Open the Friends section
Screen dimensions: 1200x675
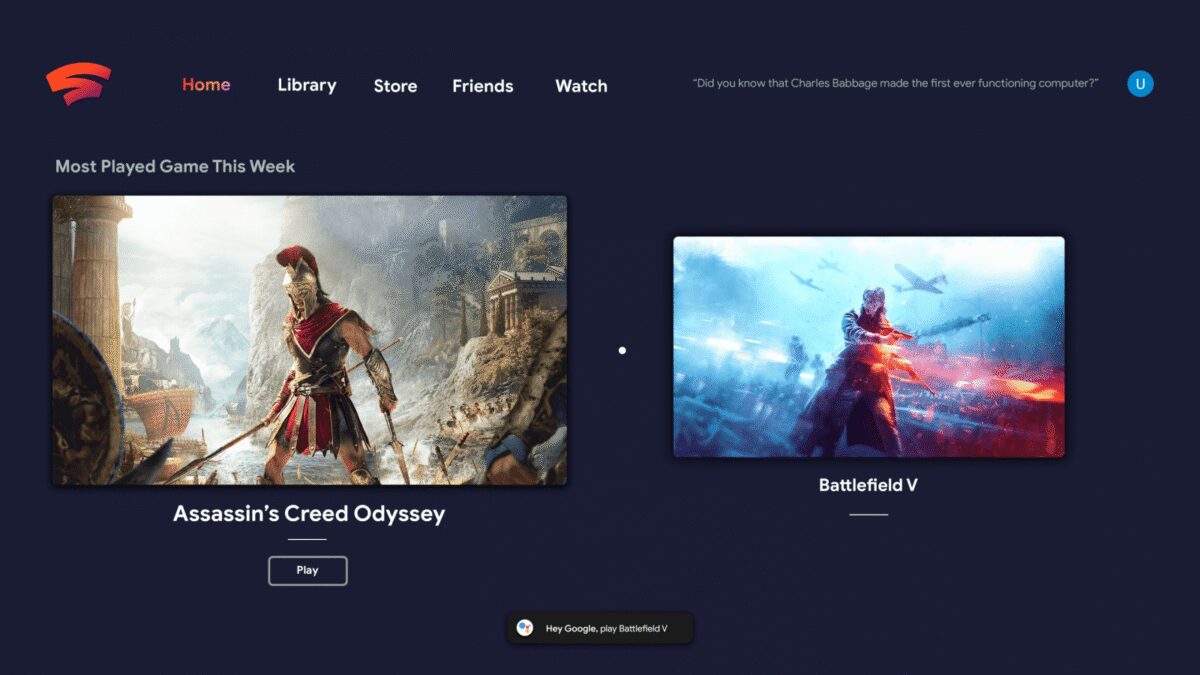tap(483, 86)
